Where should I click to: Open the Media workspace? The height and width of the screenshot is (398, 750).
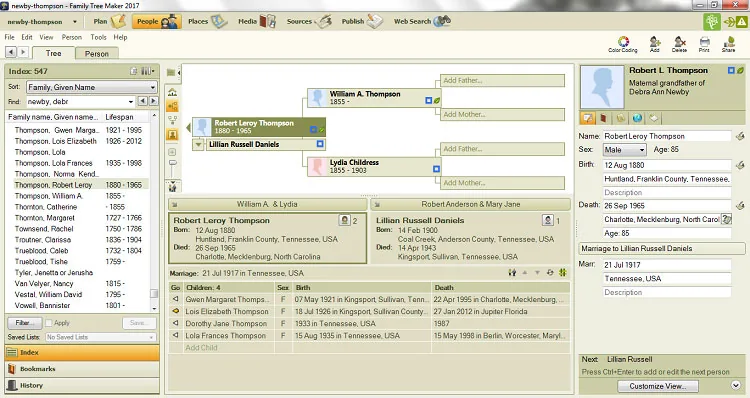tap(257, 22)
